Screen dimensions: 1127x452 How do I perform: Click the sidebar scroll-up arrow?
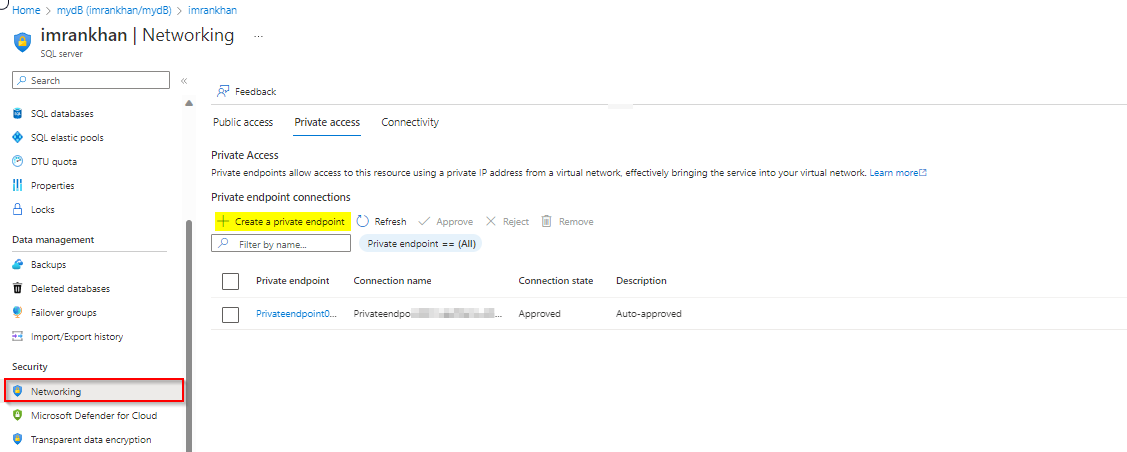(189, 103)
